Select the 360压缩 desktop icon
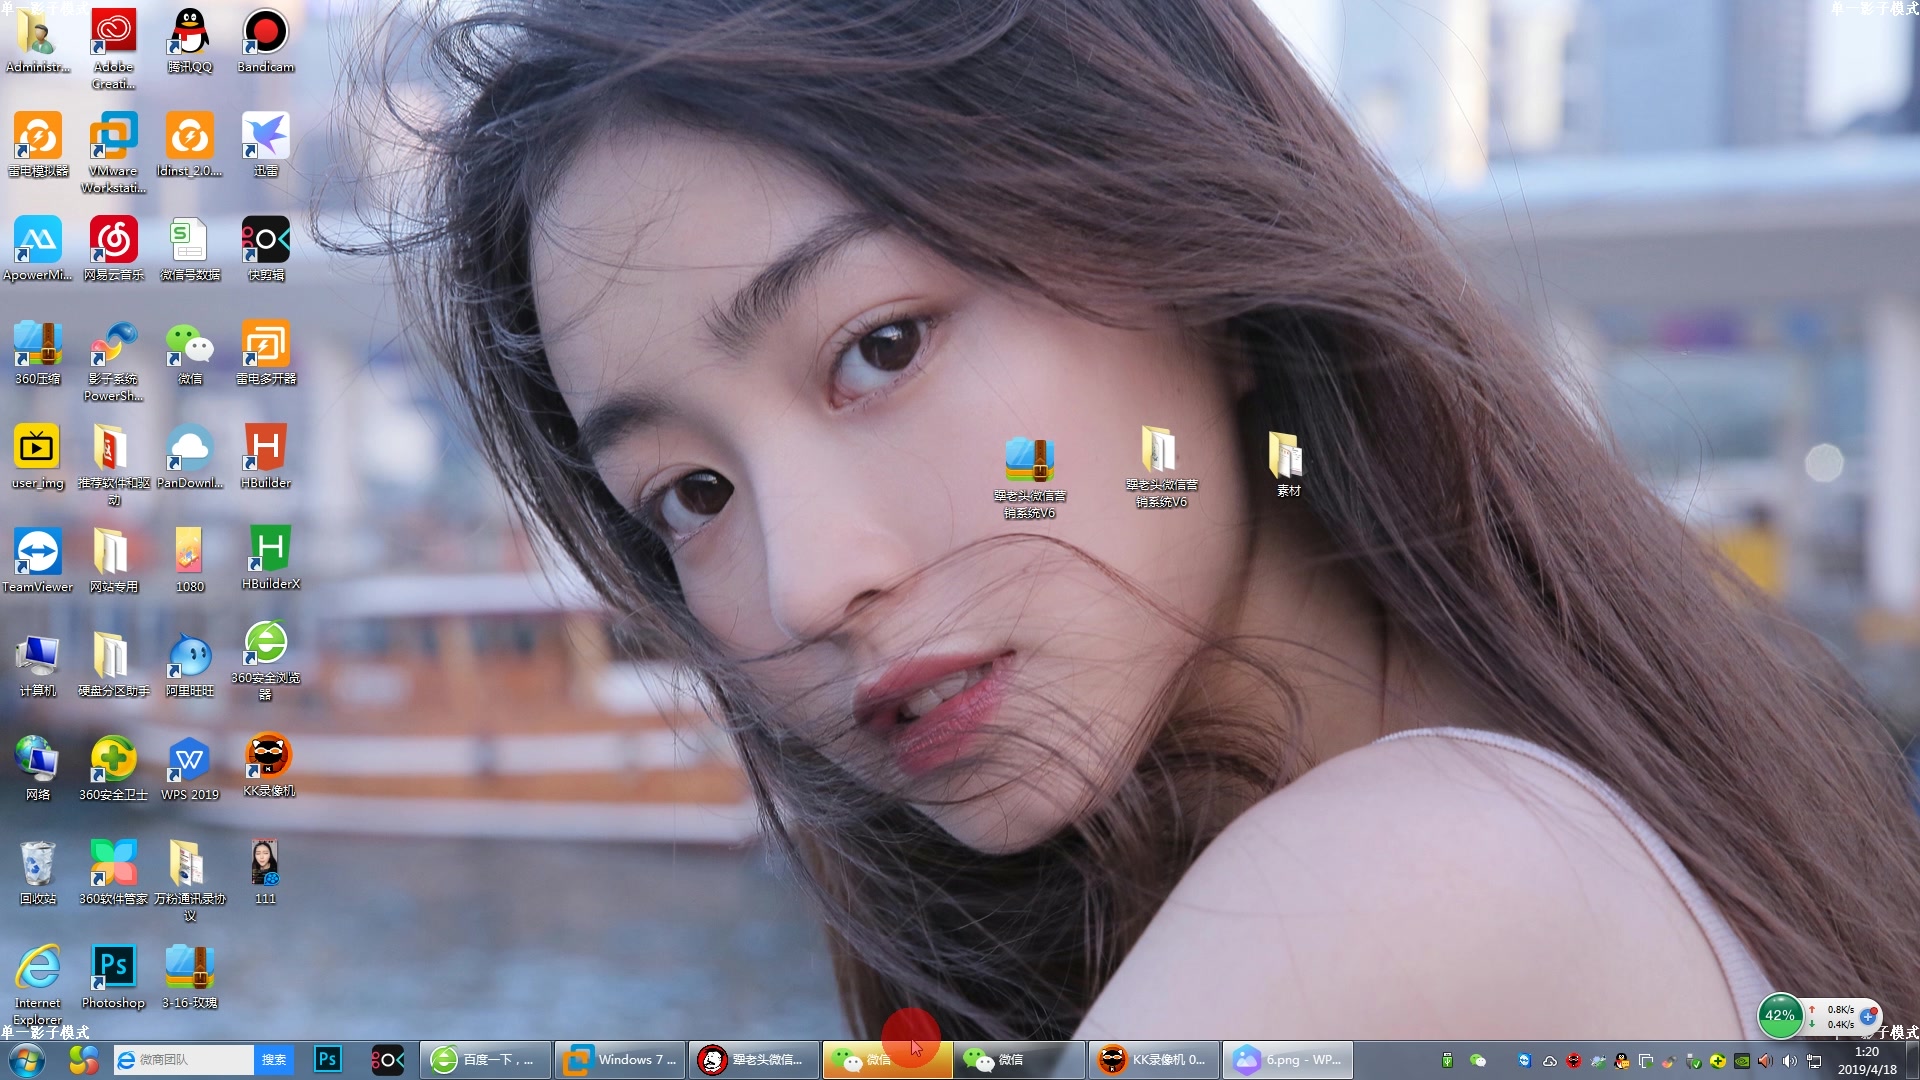Screen dimensions: 1920x1080 [x=37, y=353]
